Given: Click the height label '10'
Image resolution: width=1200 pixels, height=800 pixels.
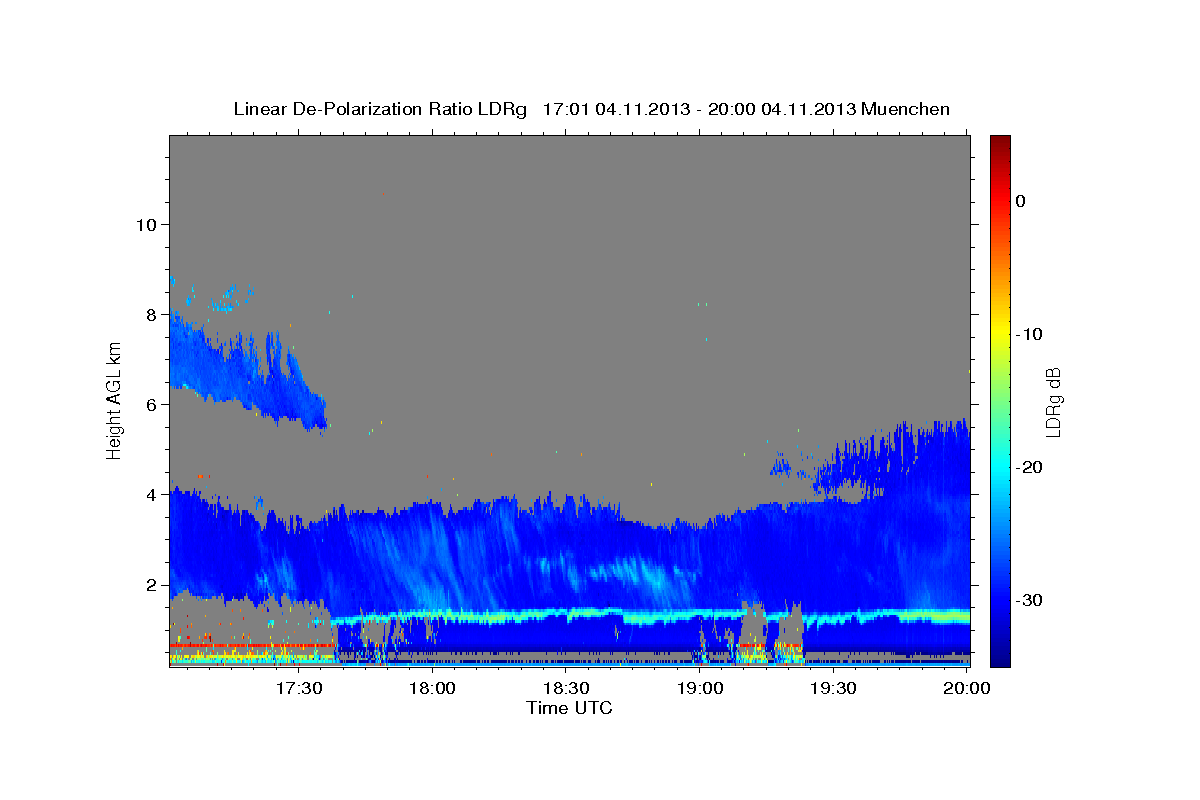Looking at the screenshot, I should point(146,224).
